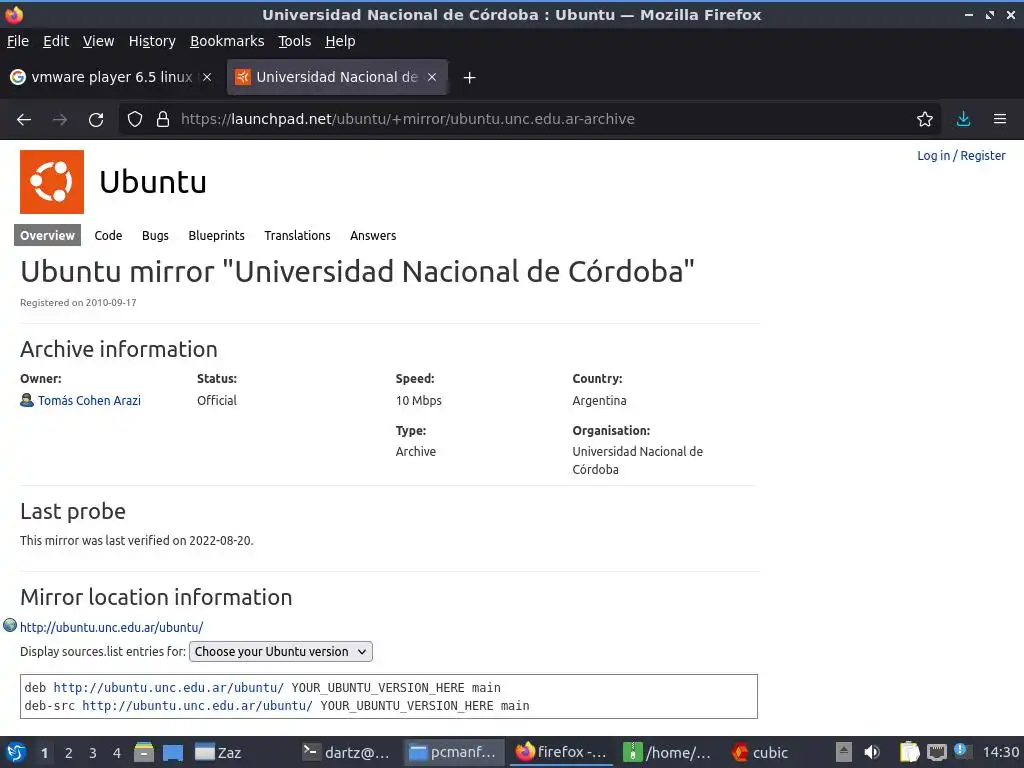This screenshot has height=768, width=1024.
Task: Open the Help menu
Action: pos(340,41)
